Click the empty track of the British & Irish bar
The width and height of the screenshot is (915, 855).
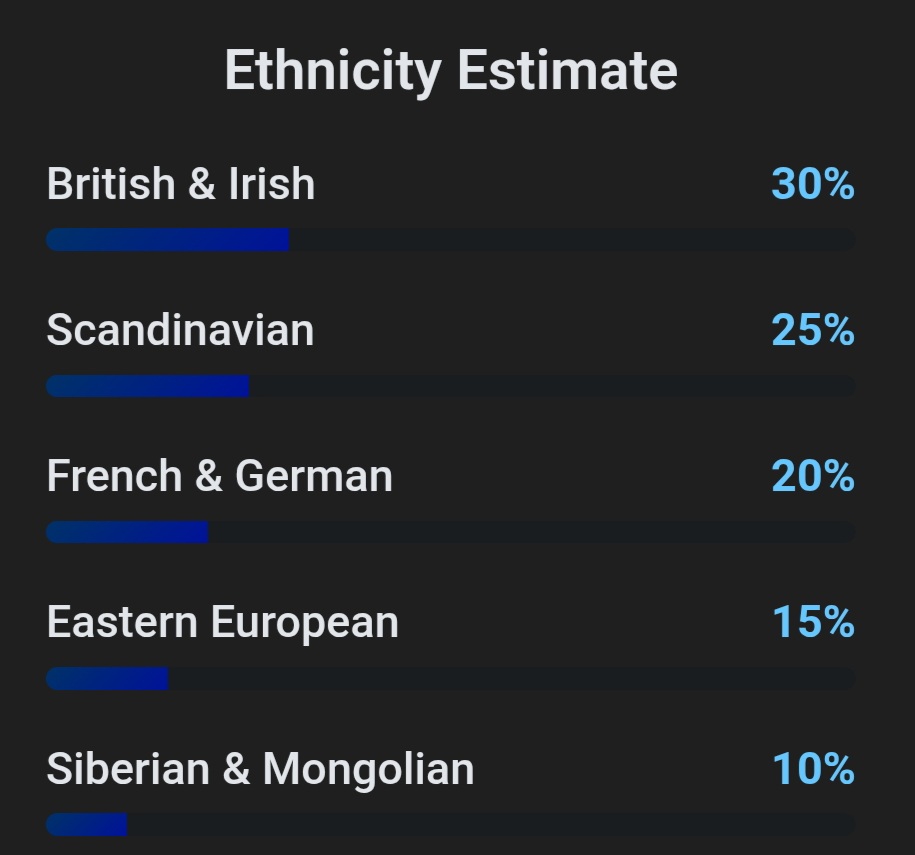click(570, 240)
